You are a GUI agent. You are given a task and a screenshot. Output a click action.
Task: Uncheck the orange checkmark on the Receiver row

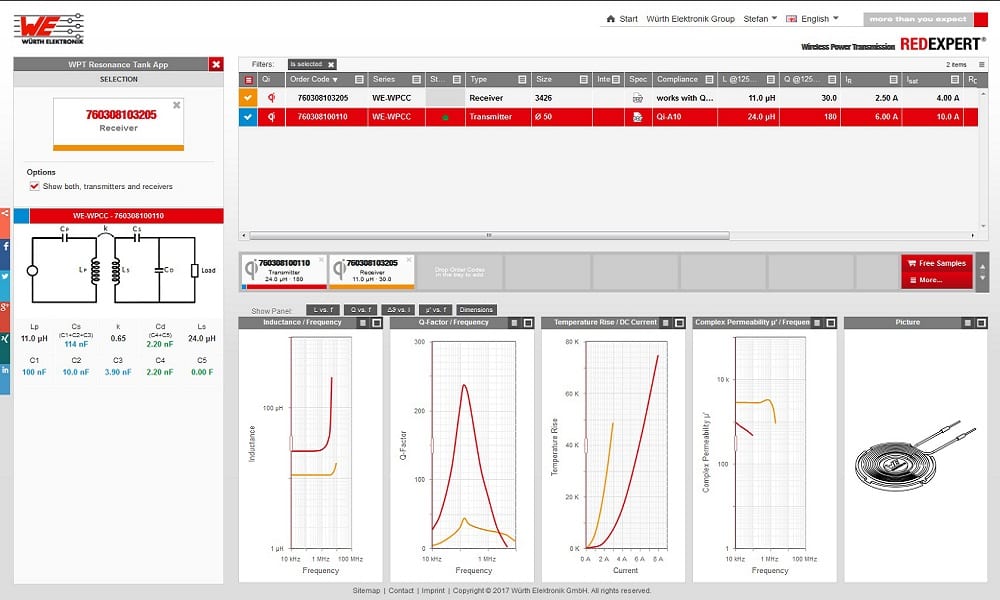248,97
